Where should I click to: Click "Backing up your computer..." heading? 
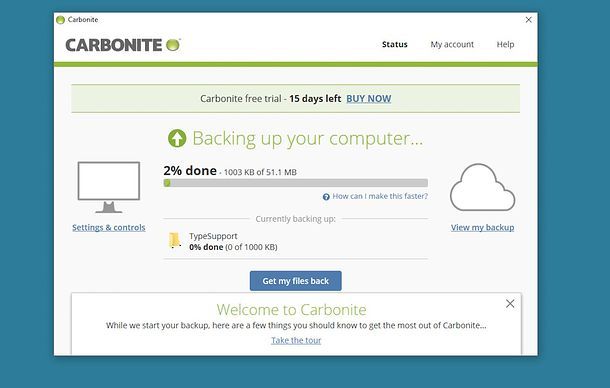pyautogui.click(x=307, y=138)
